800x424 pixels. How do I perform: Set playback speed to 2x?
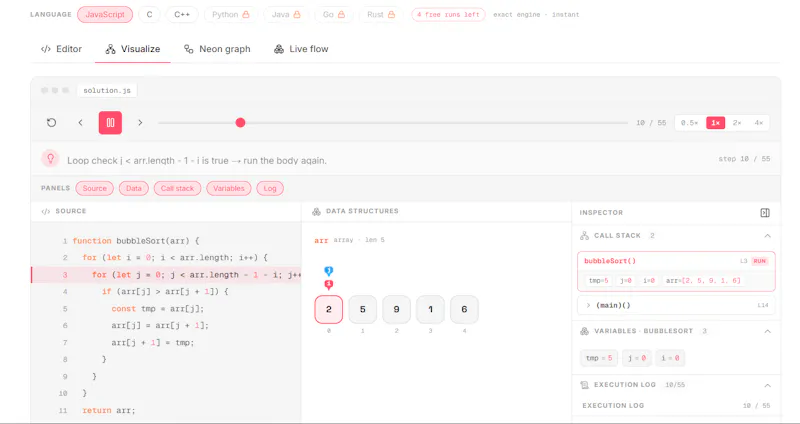tap(737, 123)
